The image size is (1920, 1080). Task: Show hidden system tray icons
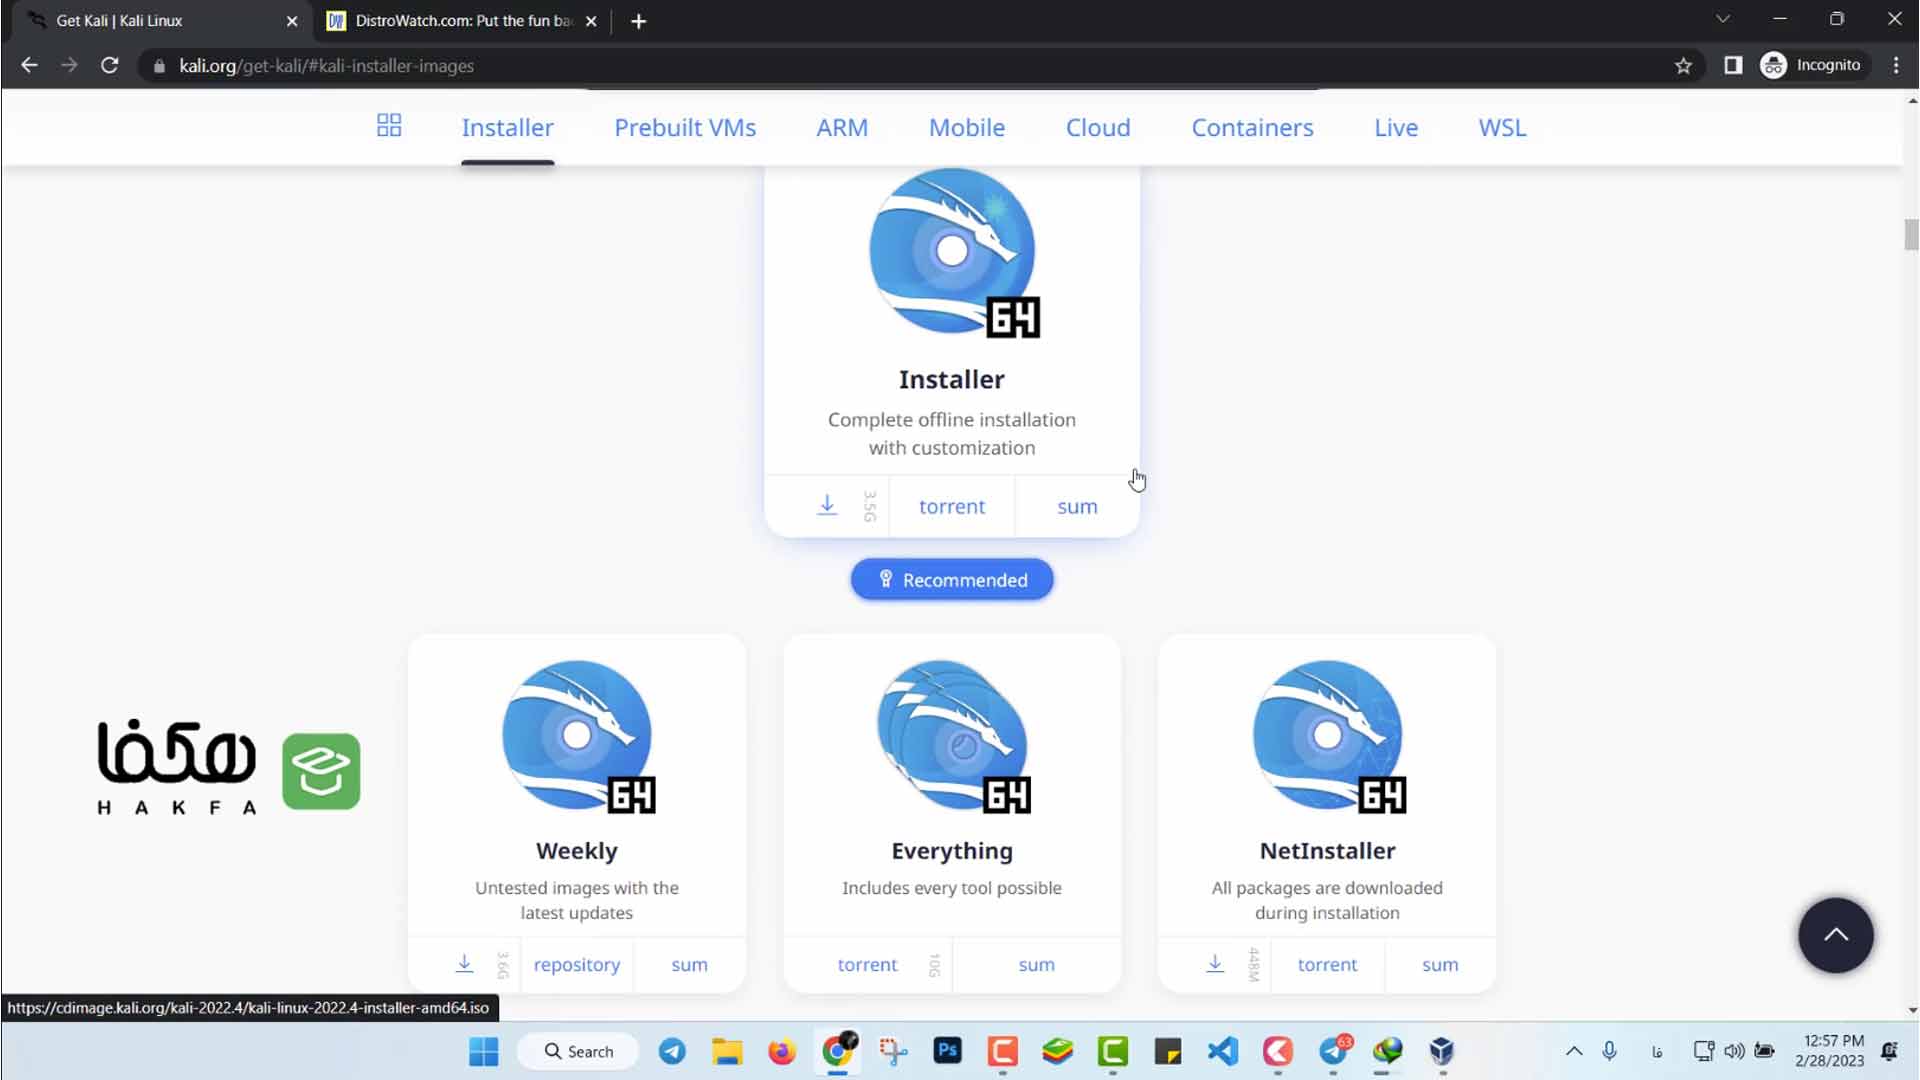tap(1574, 1051)
